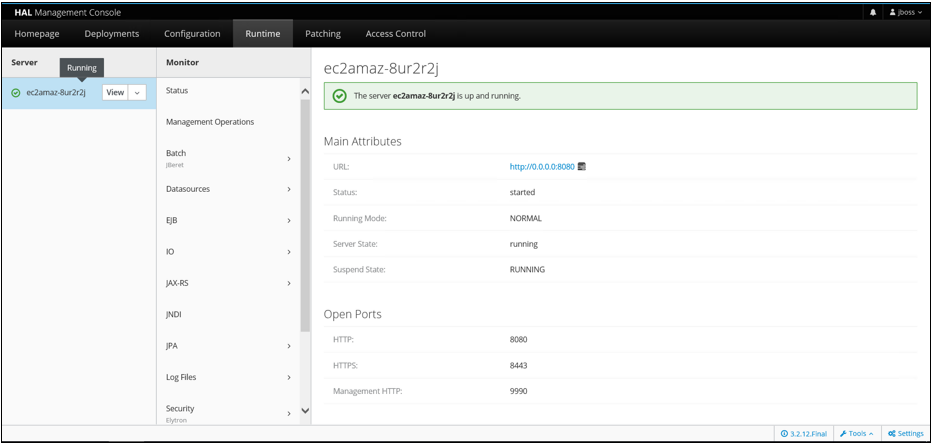Go to the Homepage tab
This screenshot has width=934, height=444.
pos(37,33)
